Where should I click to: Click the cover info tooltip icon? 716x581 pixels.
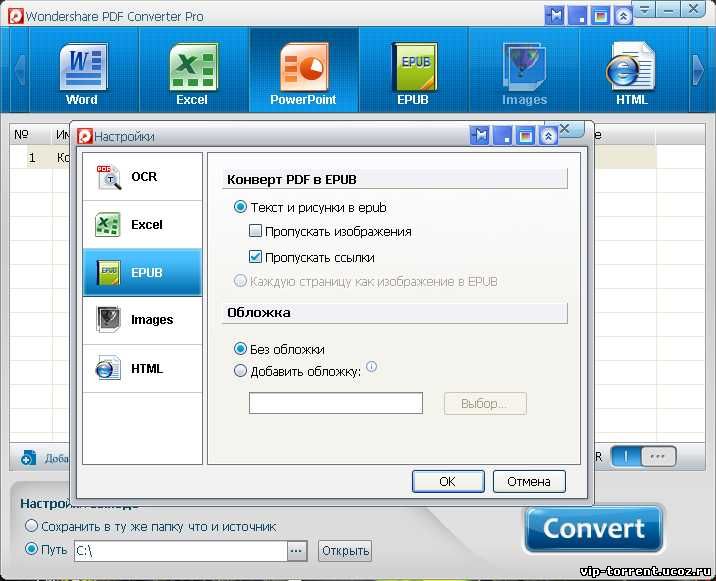coord(372,366)
